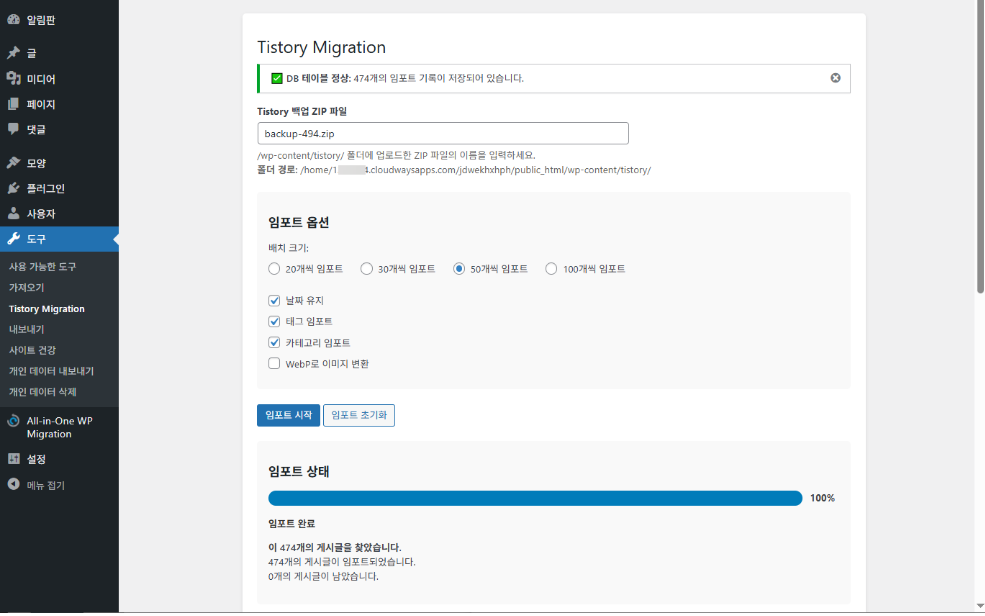Screen dimensions: 985x616
Task: Click 474개의 게시글이 임포트되었습니다 text
Action: tap(342, 562)
